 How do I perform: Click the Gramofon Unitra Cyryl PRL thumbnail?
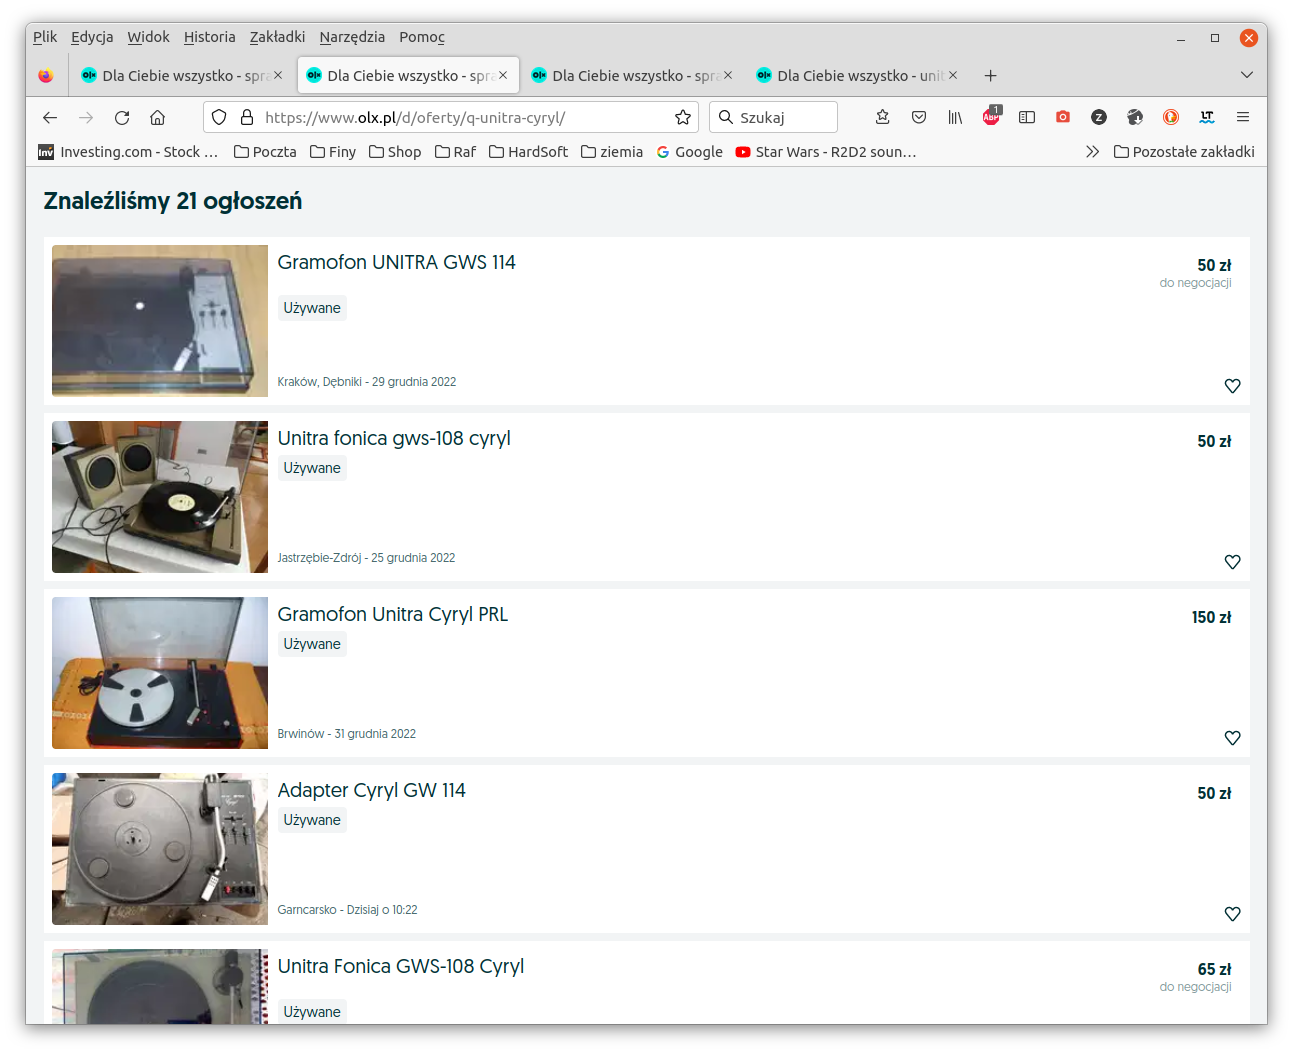[160, 673]
